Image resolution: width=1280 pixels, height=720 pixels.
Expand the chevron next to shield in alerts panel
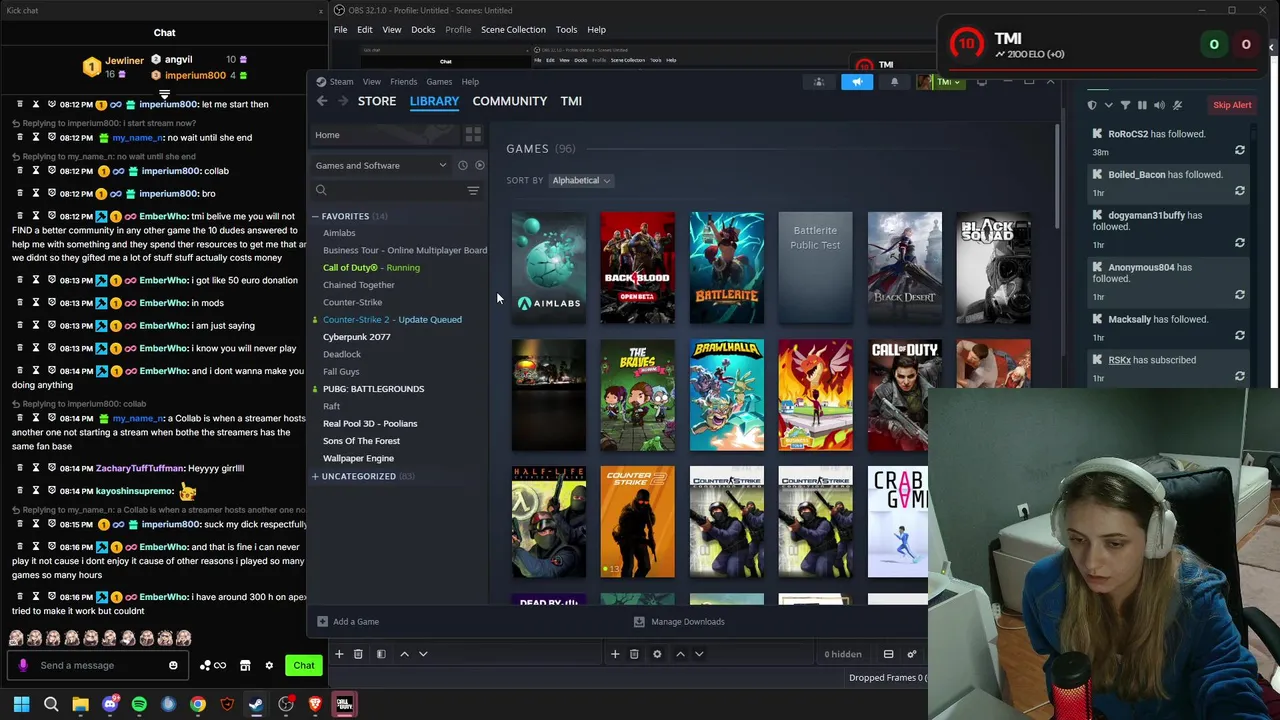1108,105
